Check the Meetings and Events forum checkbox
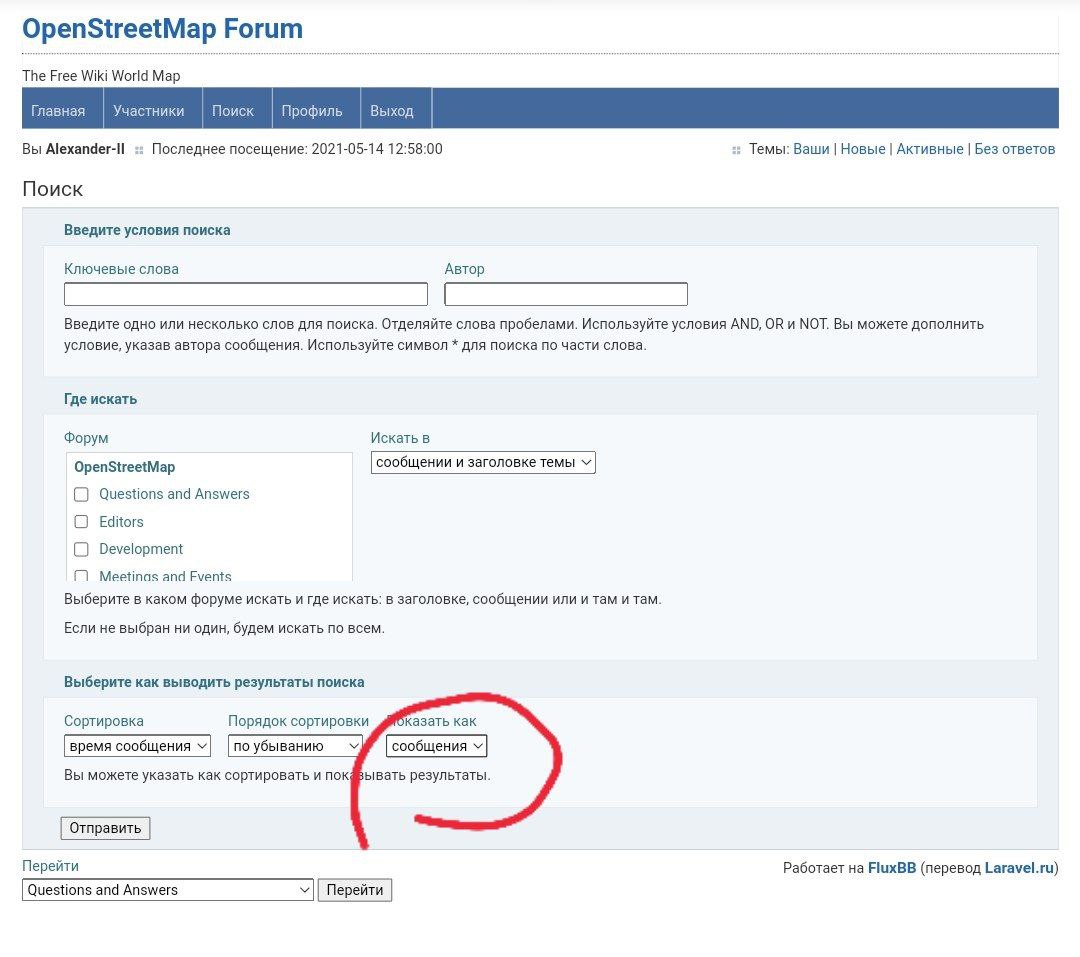1080x957 pixels. point(81,576)
